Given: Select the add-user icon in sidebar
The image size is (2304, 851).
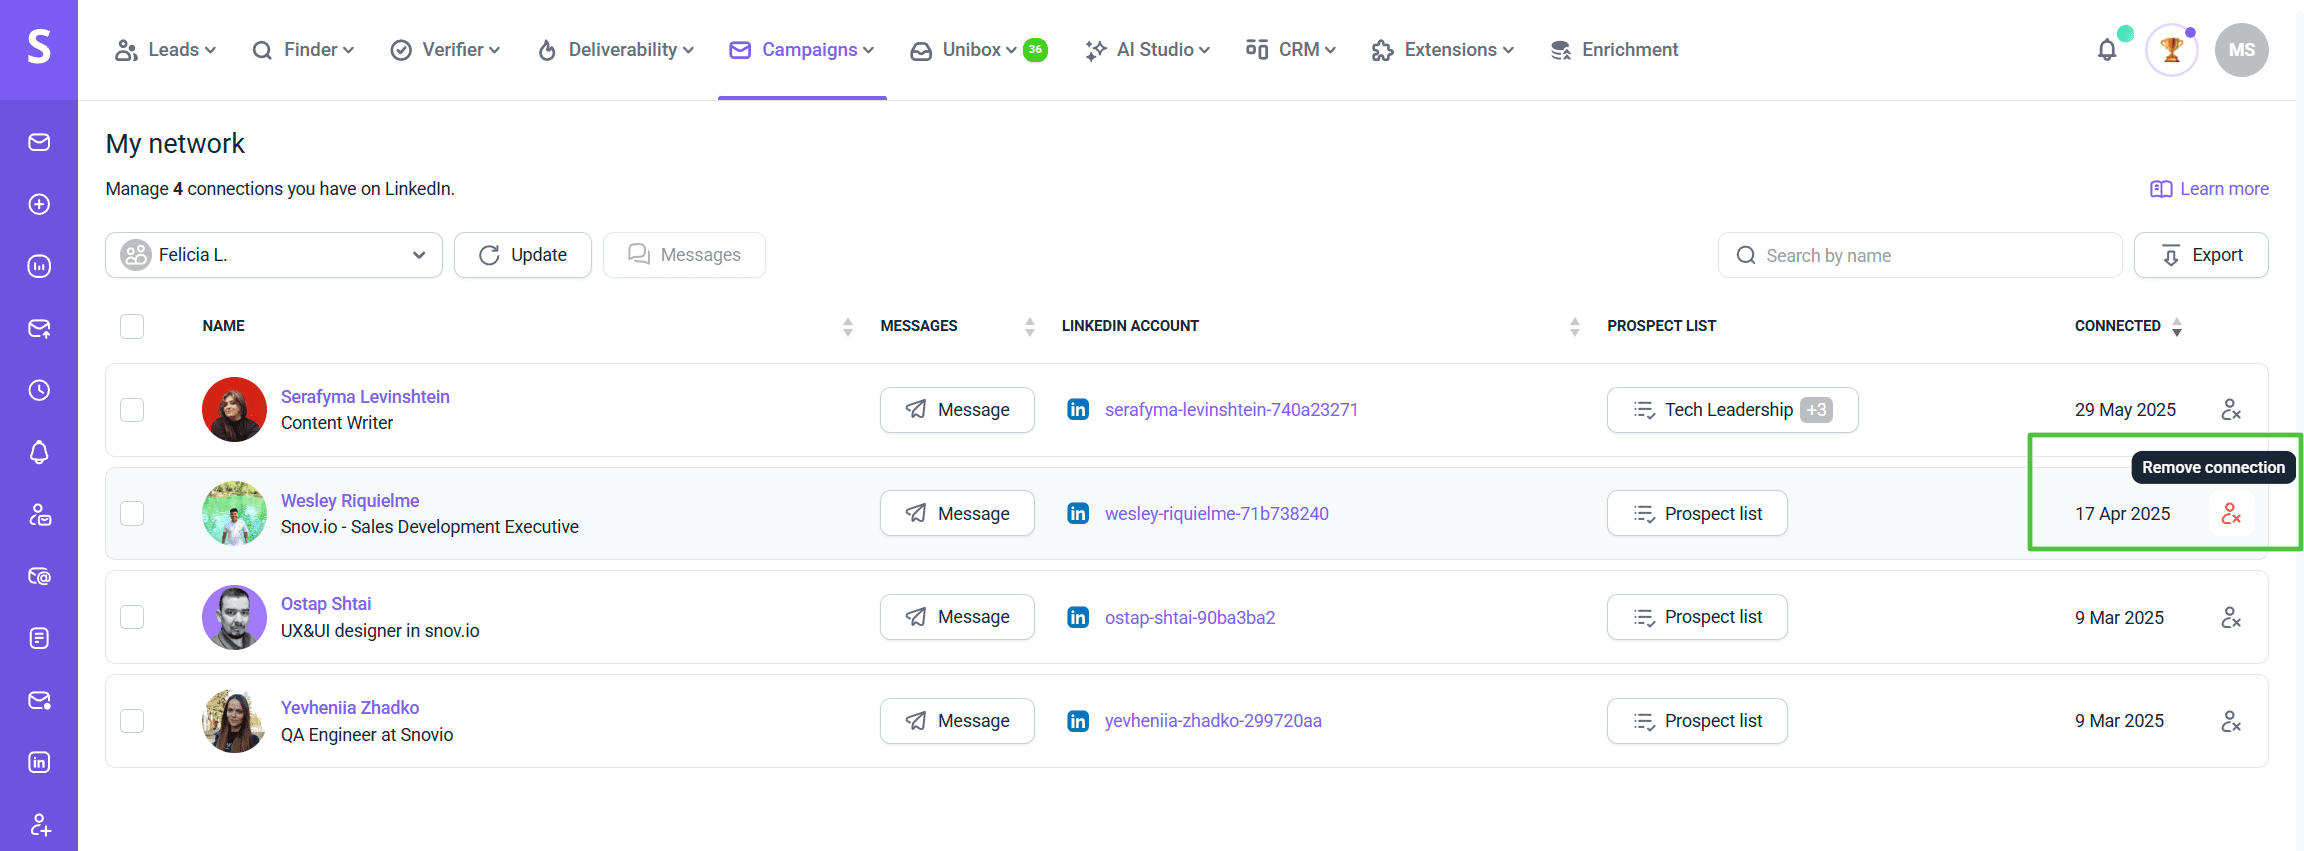Looking at the screenshot, I should (x=39, y=825).
